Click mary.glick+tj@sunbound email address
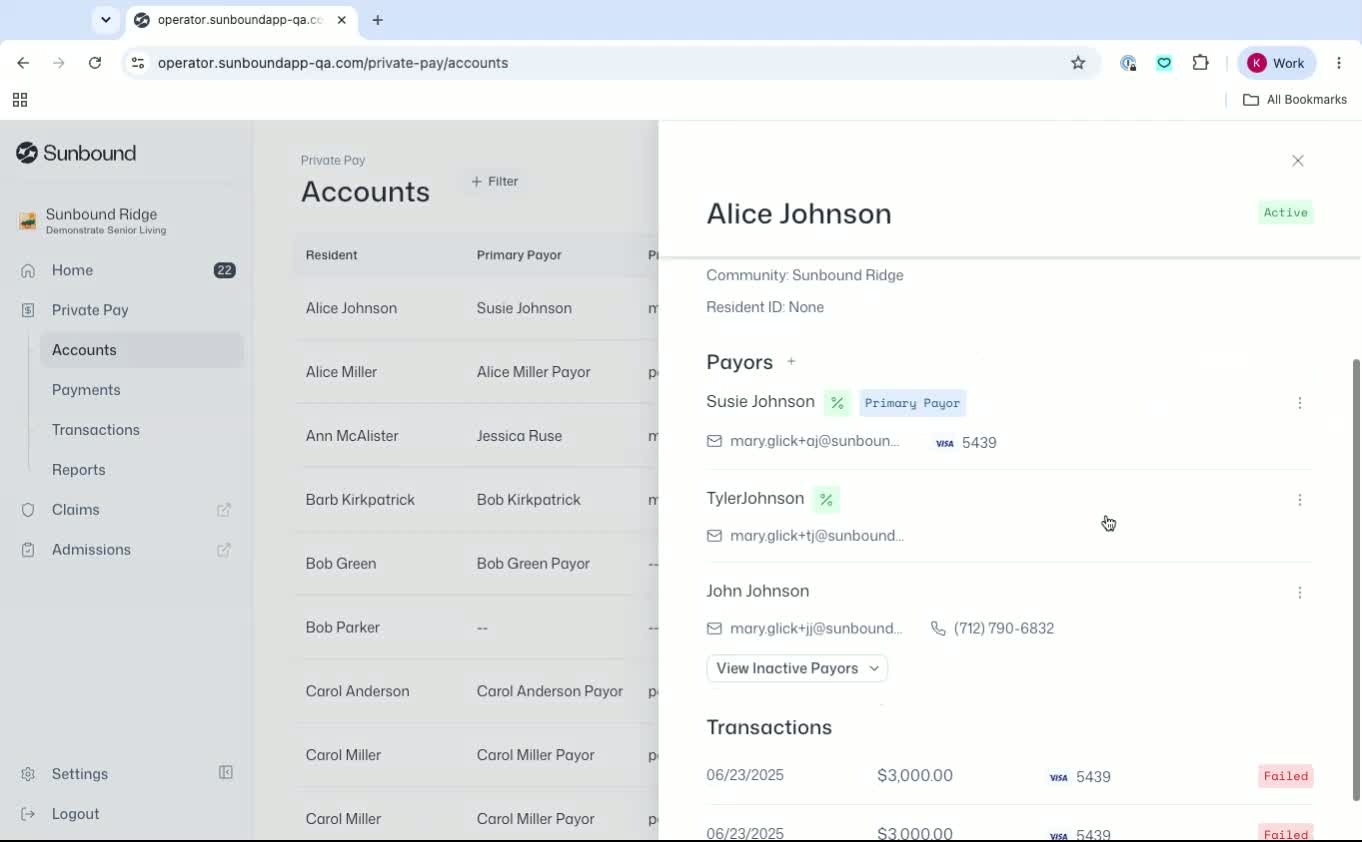The height and width of the screenshot is (842, 1362). 817,536
